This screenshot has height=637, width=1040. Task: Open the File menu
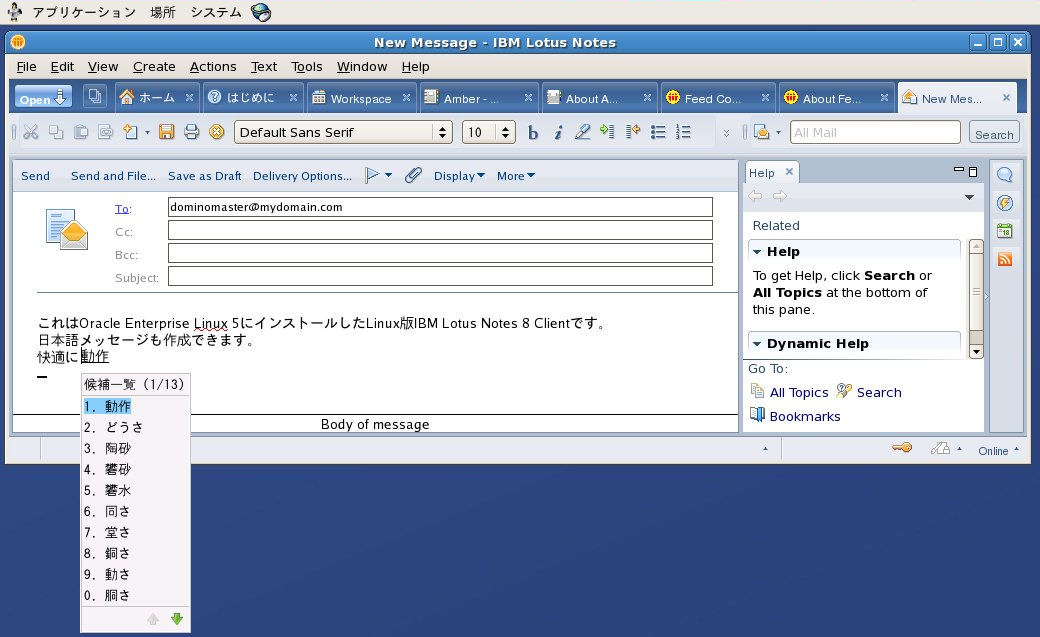(x=27, y=66)
